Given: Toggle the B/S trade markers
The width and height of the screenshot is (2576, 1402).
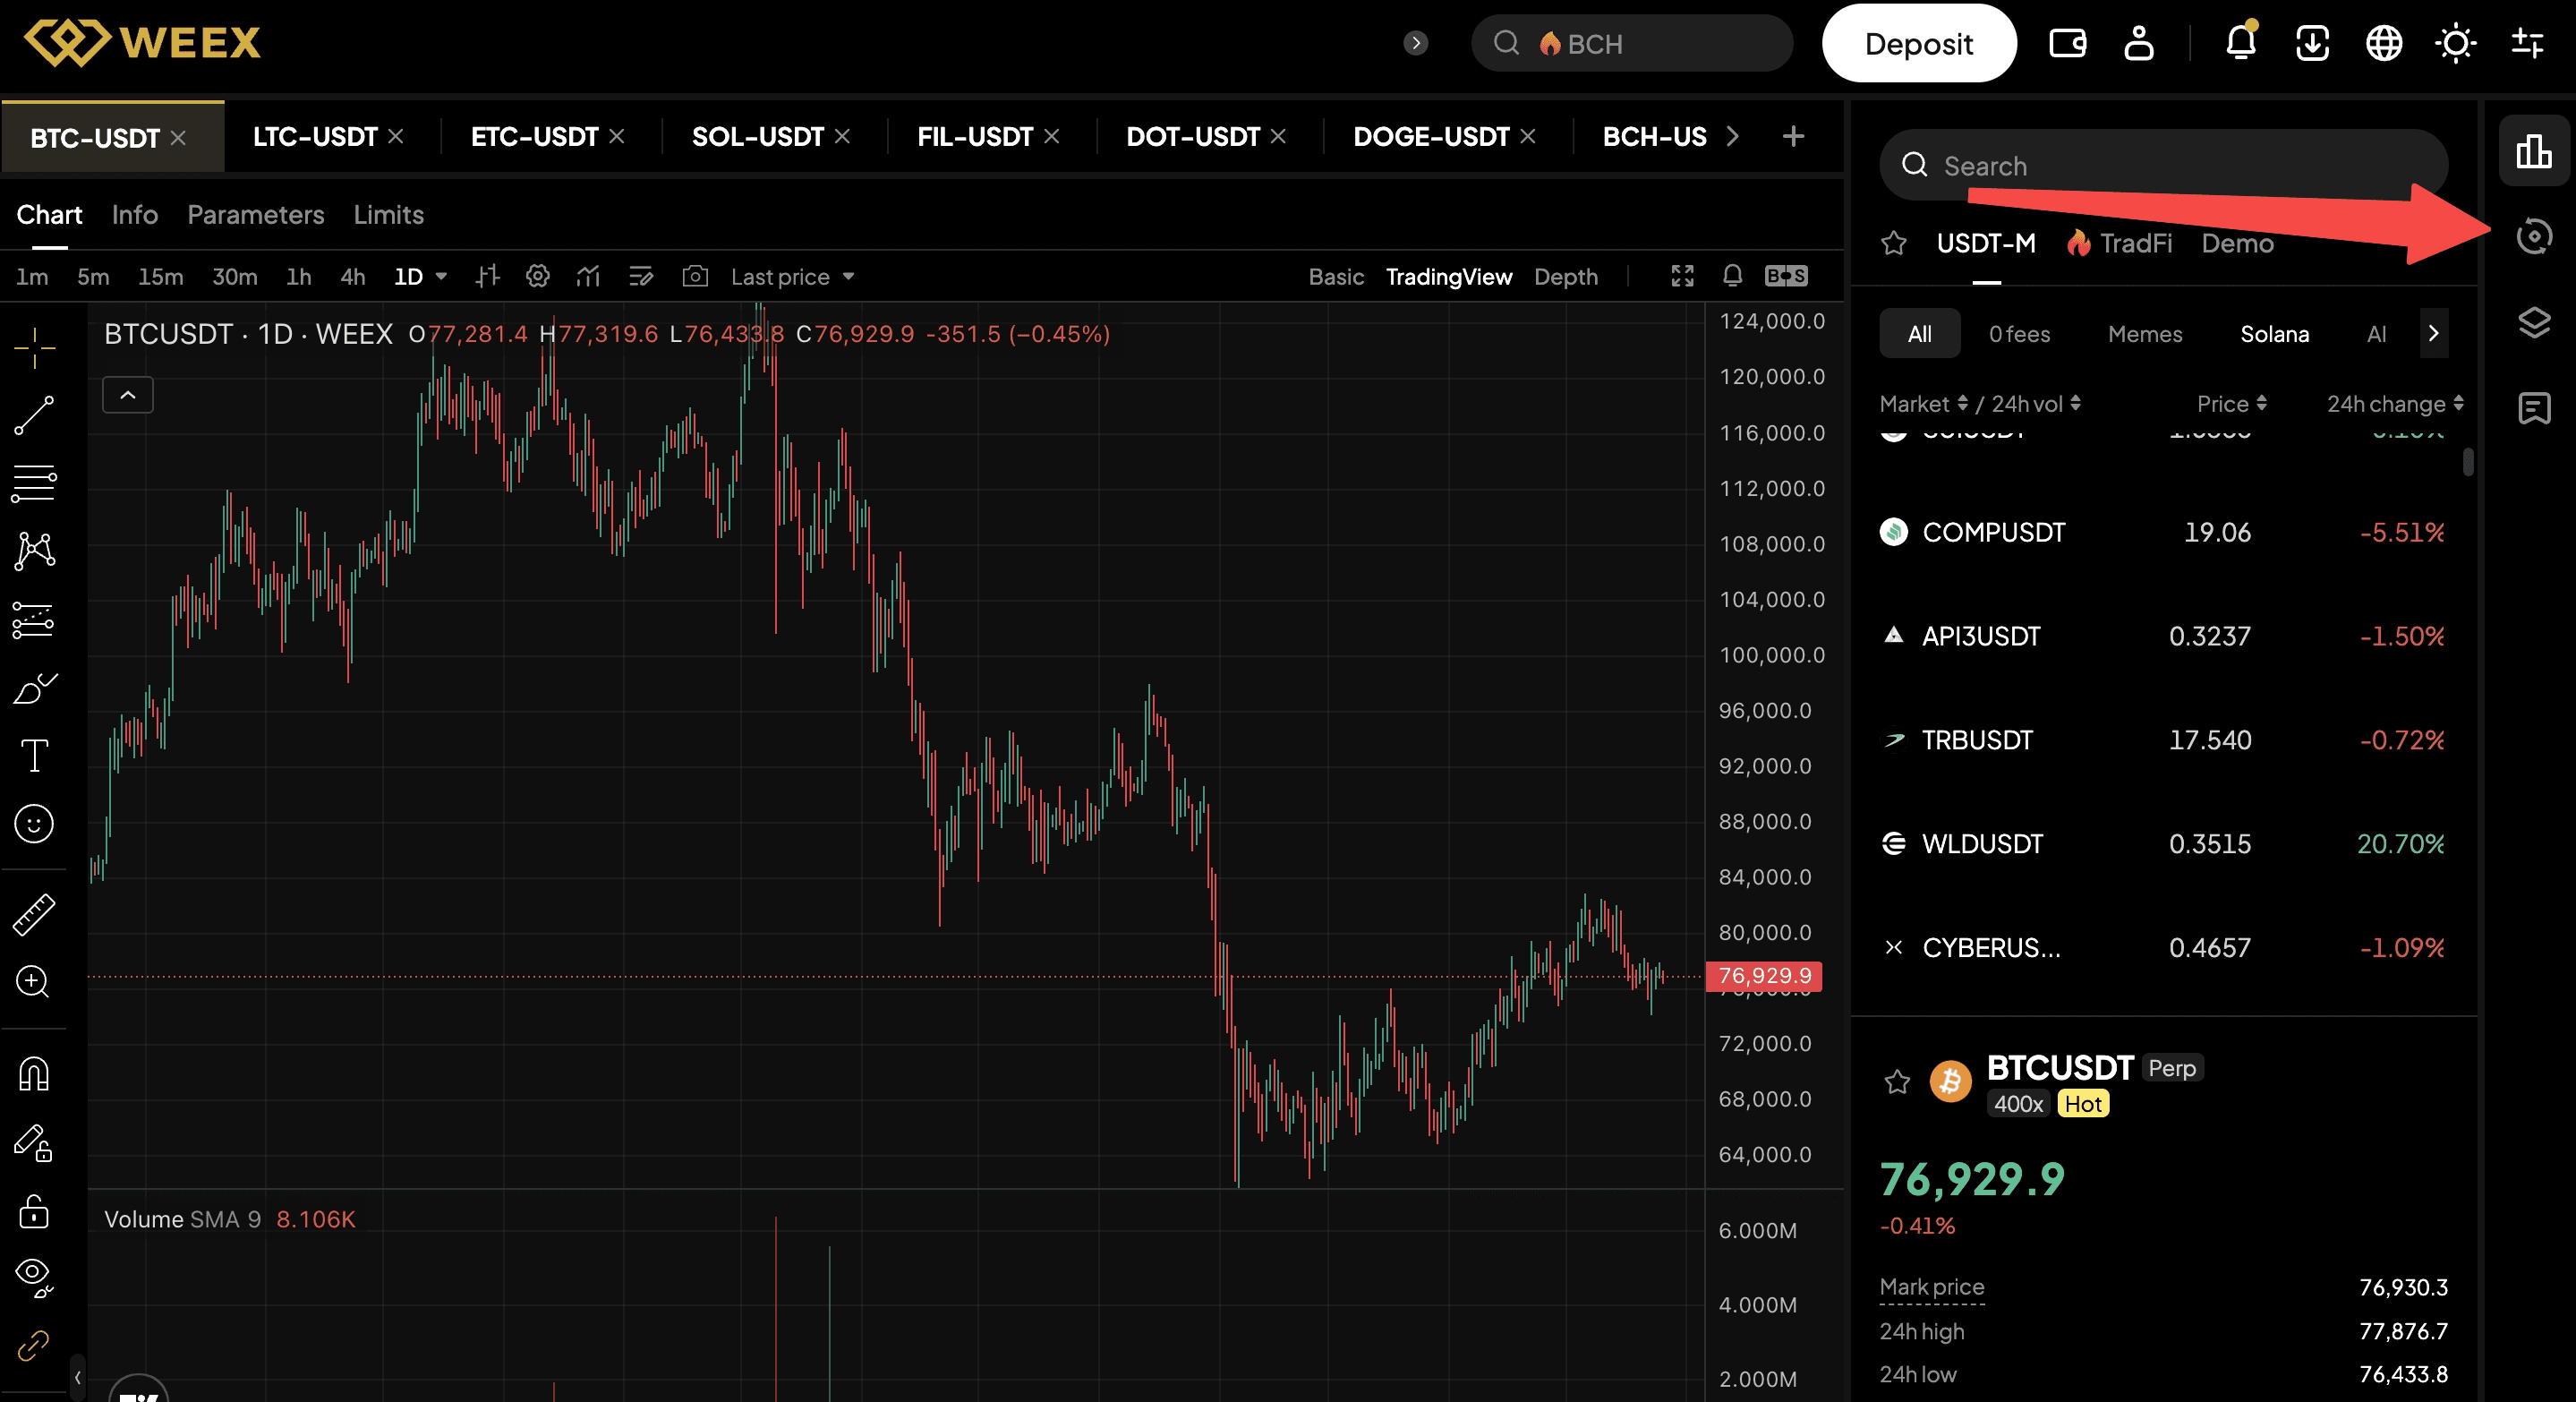Looking at the screenshot, I should (x=1786, y=276).
